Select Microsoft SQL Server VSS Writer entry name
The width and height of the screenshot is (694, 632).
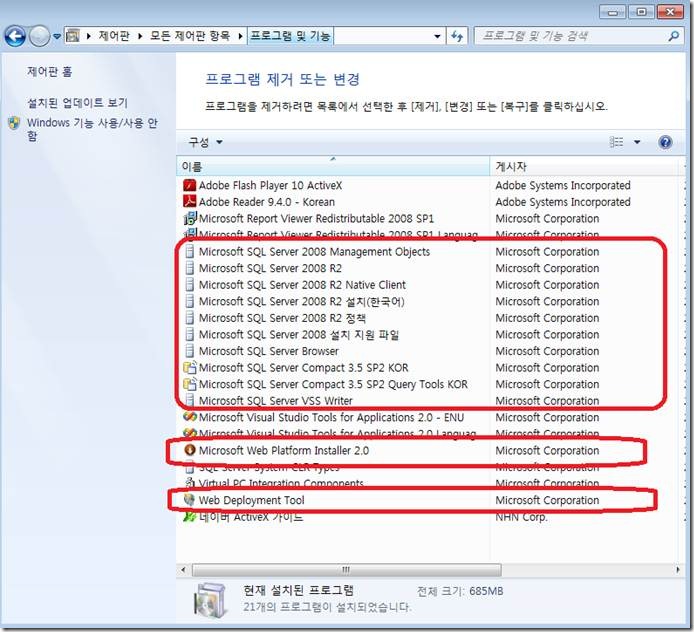(275, 401)
